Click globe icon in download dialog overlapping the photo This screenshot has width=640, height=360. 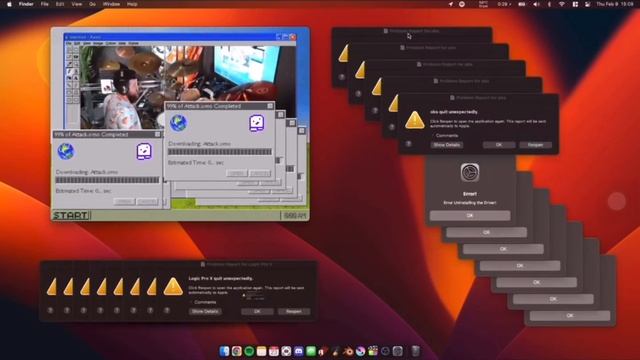(178, 123)
